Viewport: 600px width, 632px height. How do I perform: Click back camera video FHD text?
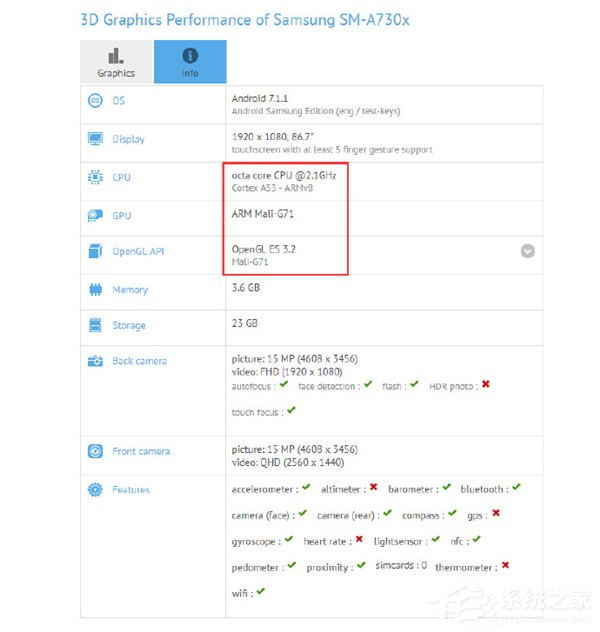[x=287, y=372]
